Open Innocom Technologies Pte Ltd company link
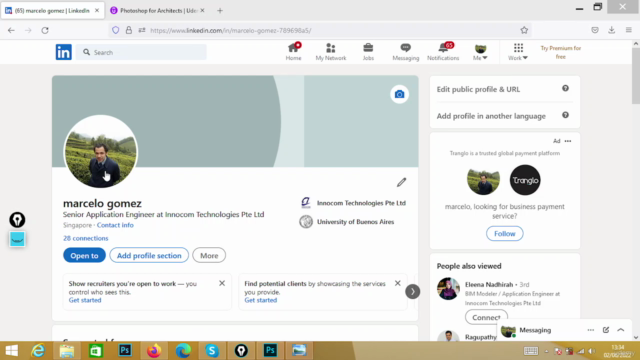 [x=353, y=203]
